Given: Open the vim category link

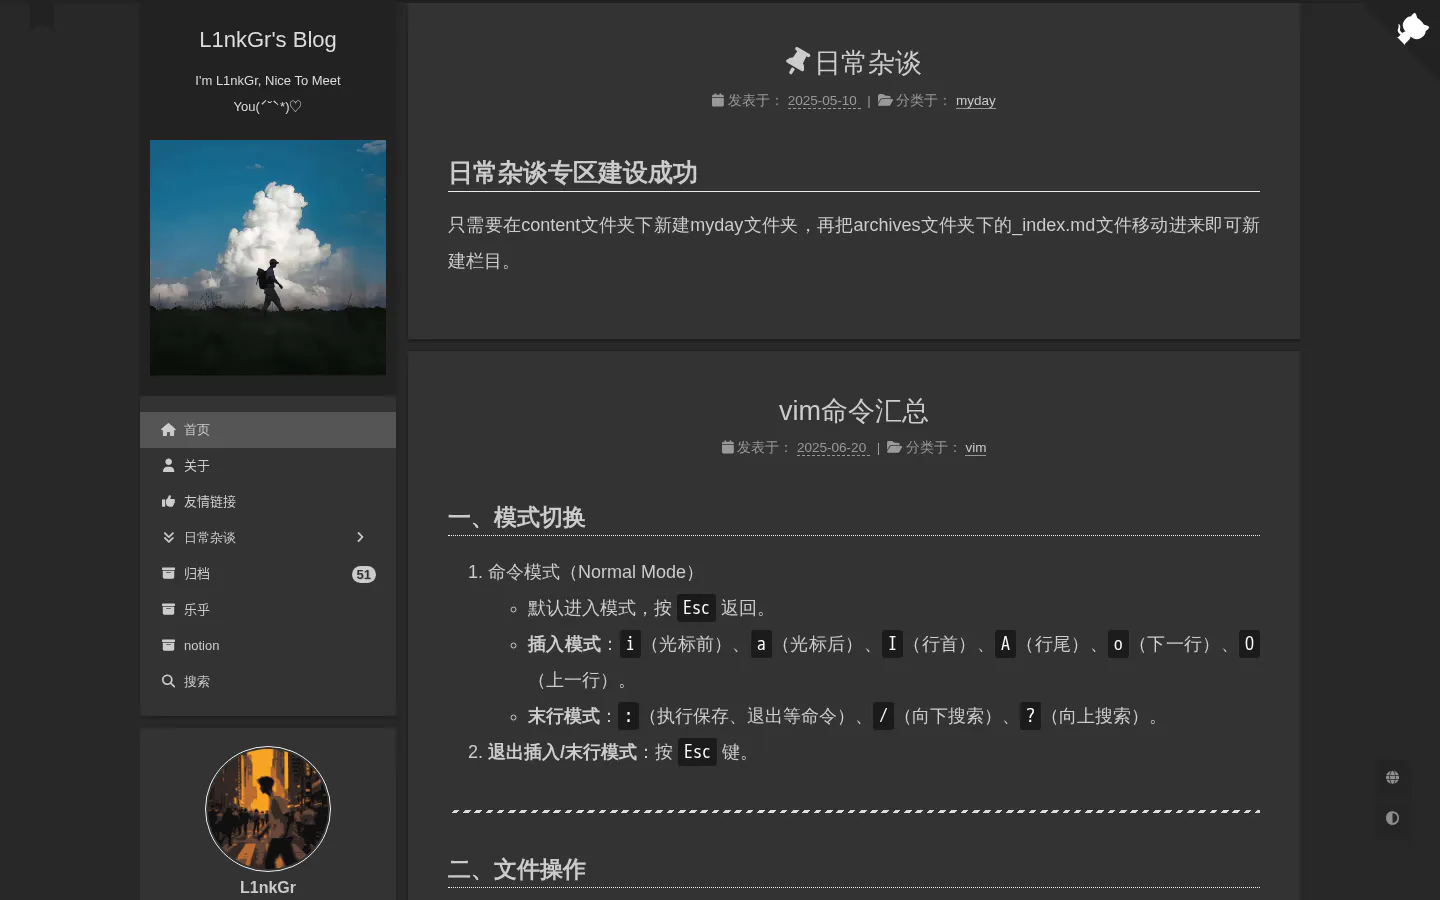Looking at the screenshot, I should (x=976, y=448).
